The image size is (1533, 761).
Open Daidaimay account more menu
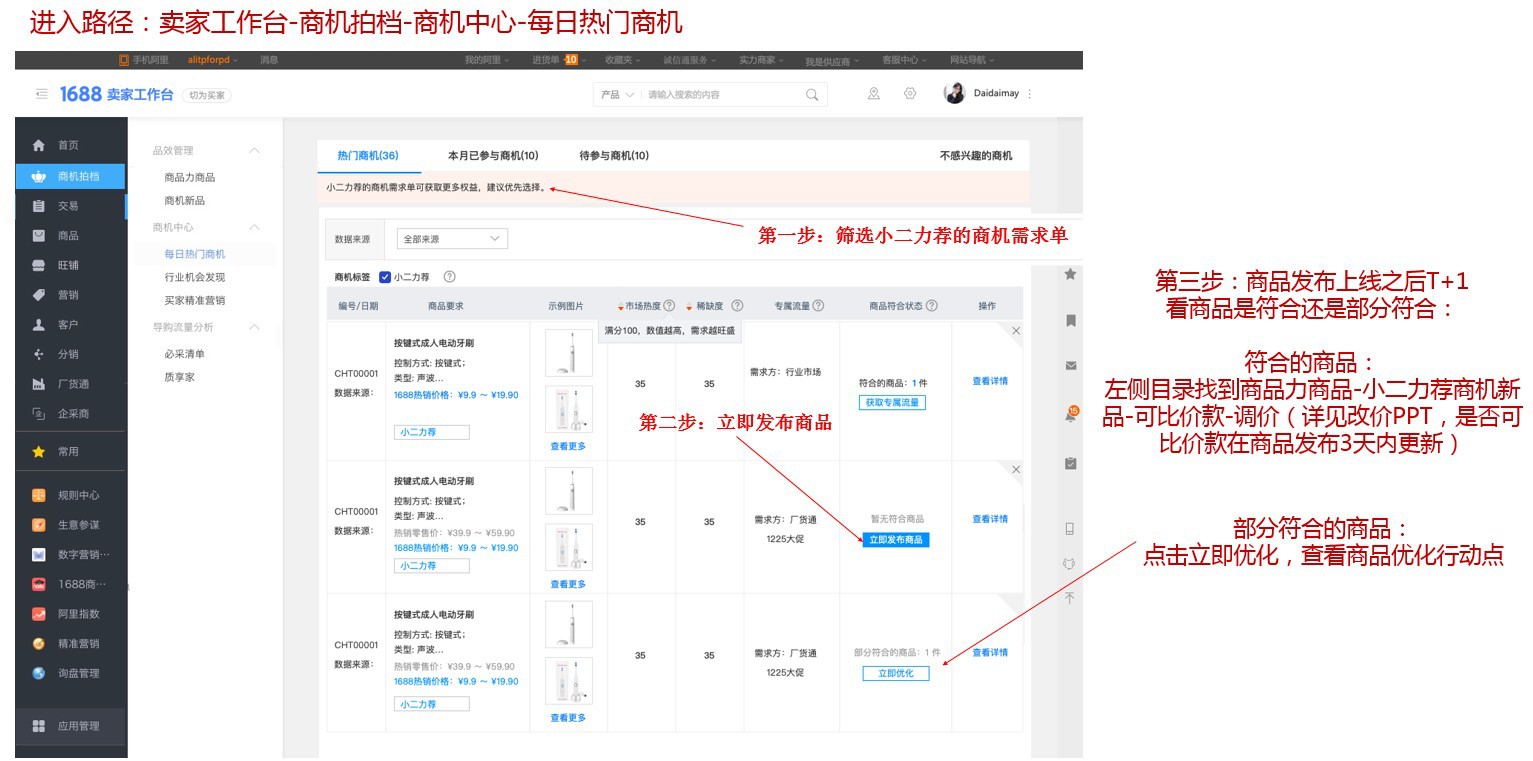[1030, 94]
